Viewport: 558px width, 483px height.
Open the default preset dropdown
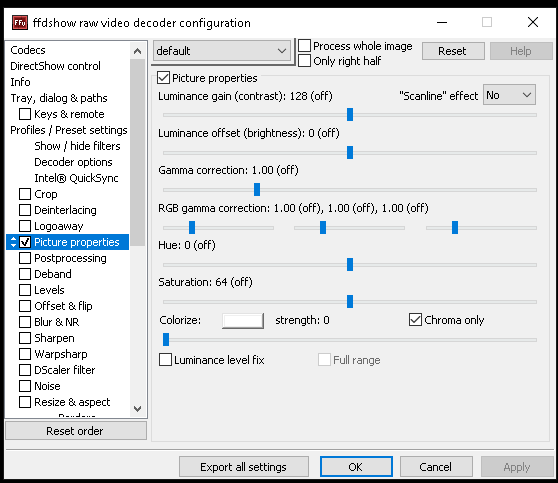pyautogui.click(x=222, y=51)
